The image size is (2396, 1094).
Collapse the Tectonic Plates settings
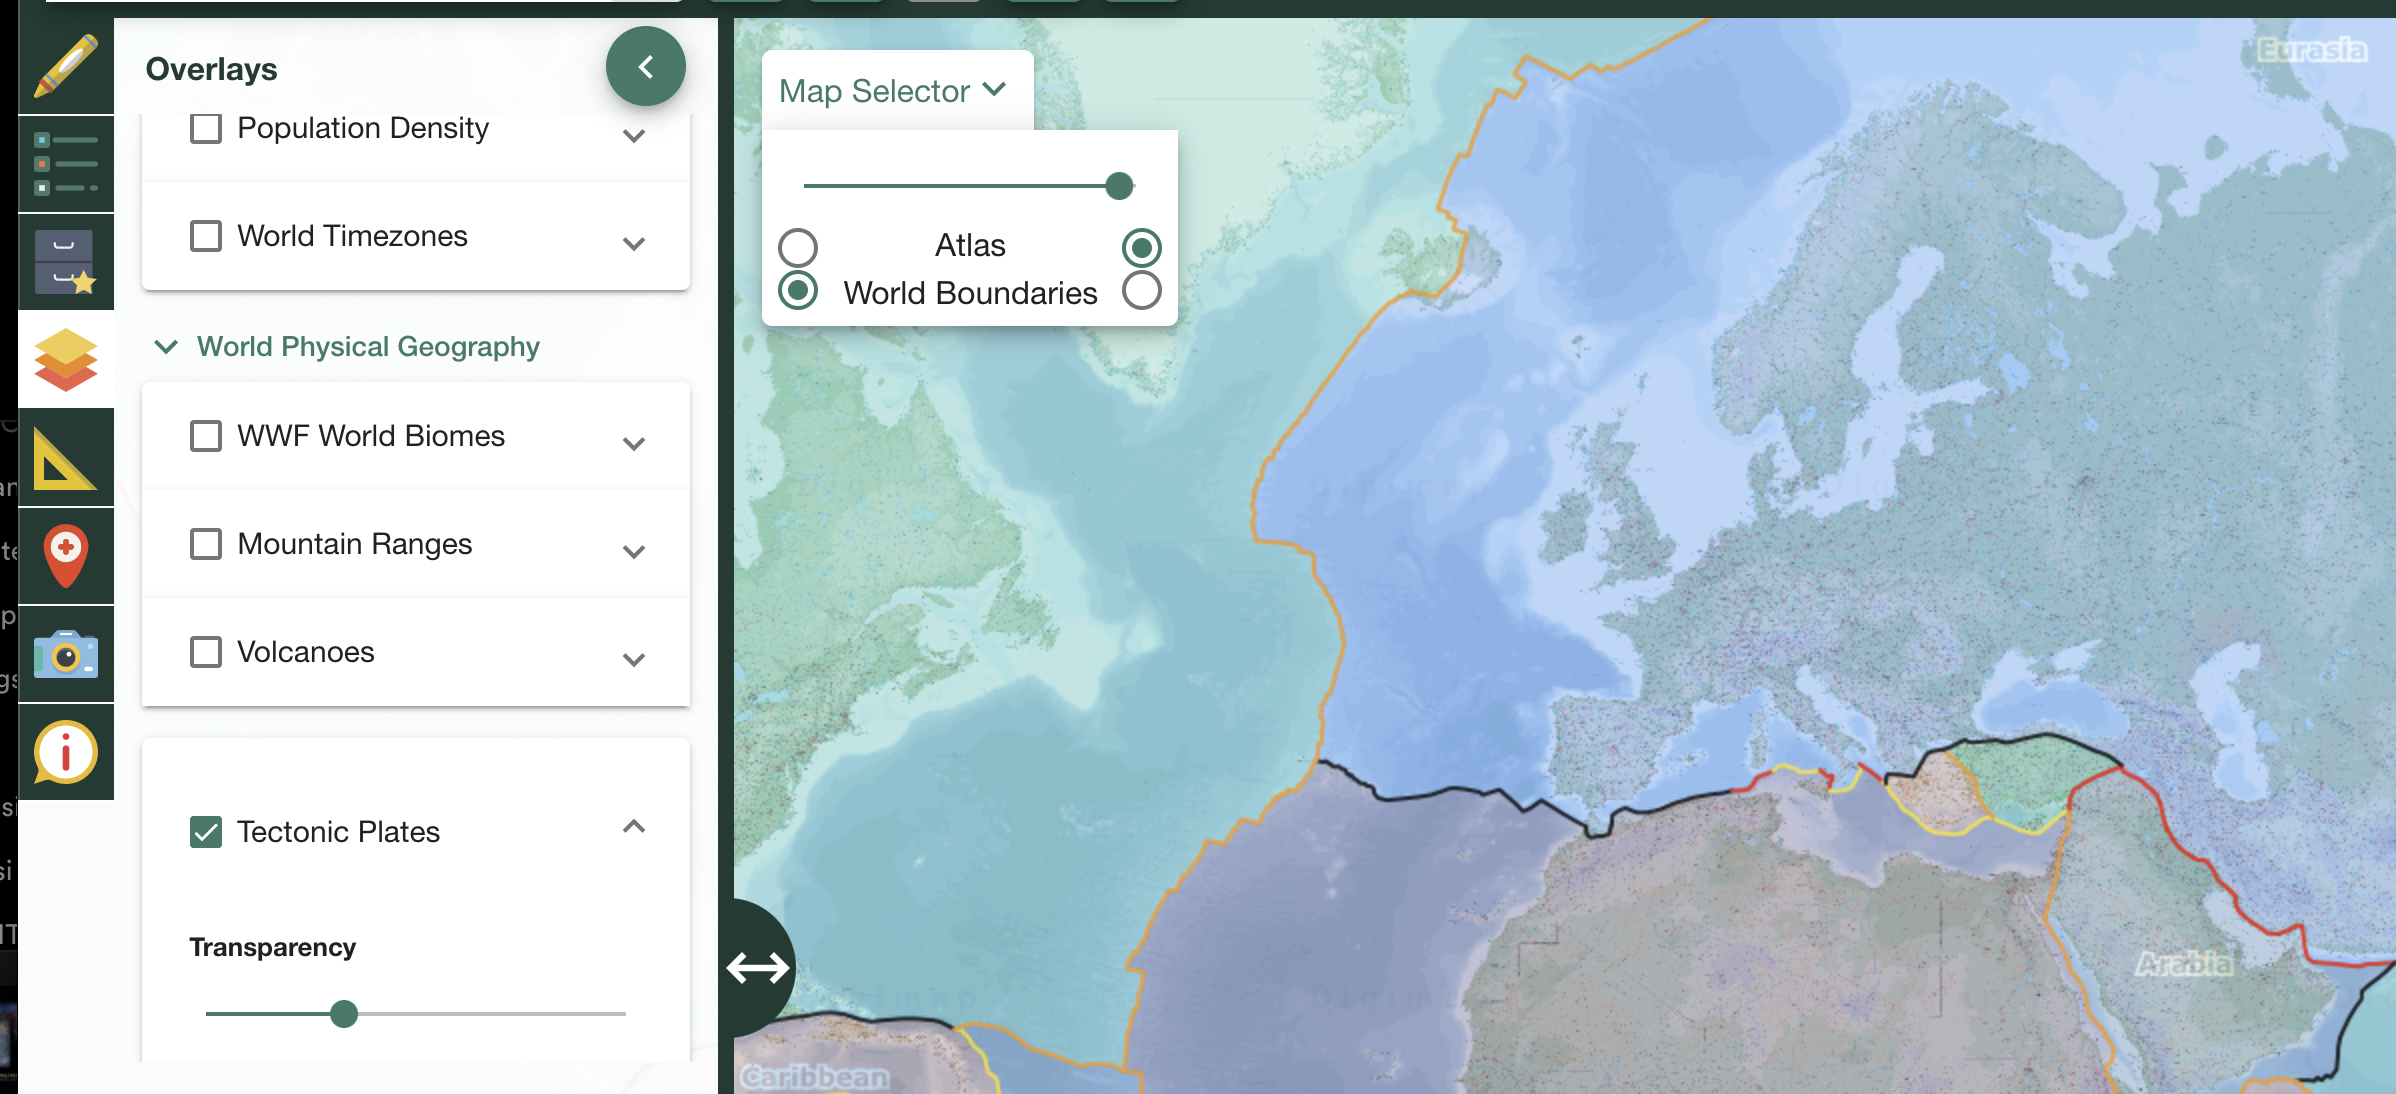(633, 828)
